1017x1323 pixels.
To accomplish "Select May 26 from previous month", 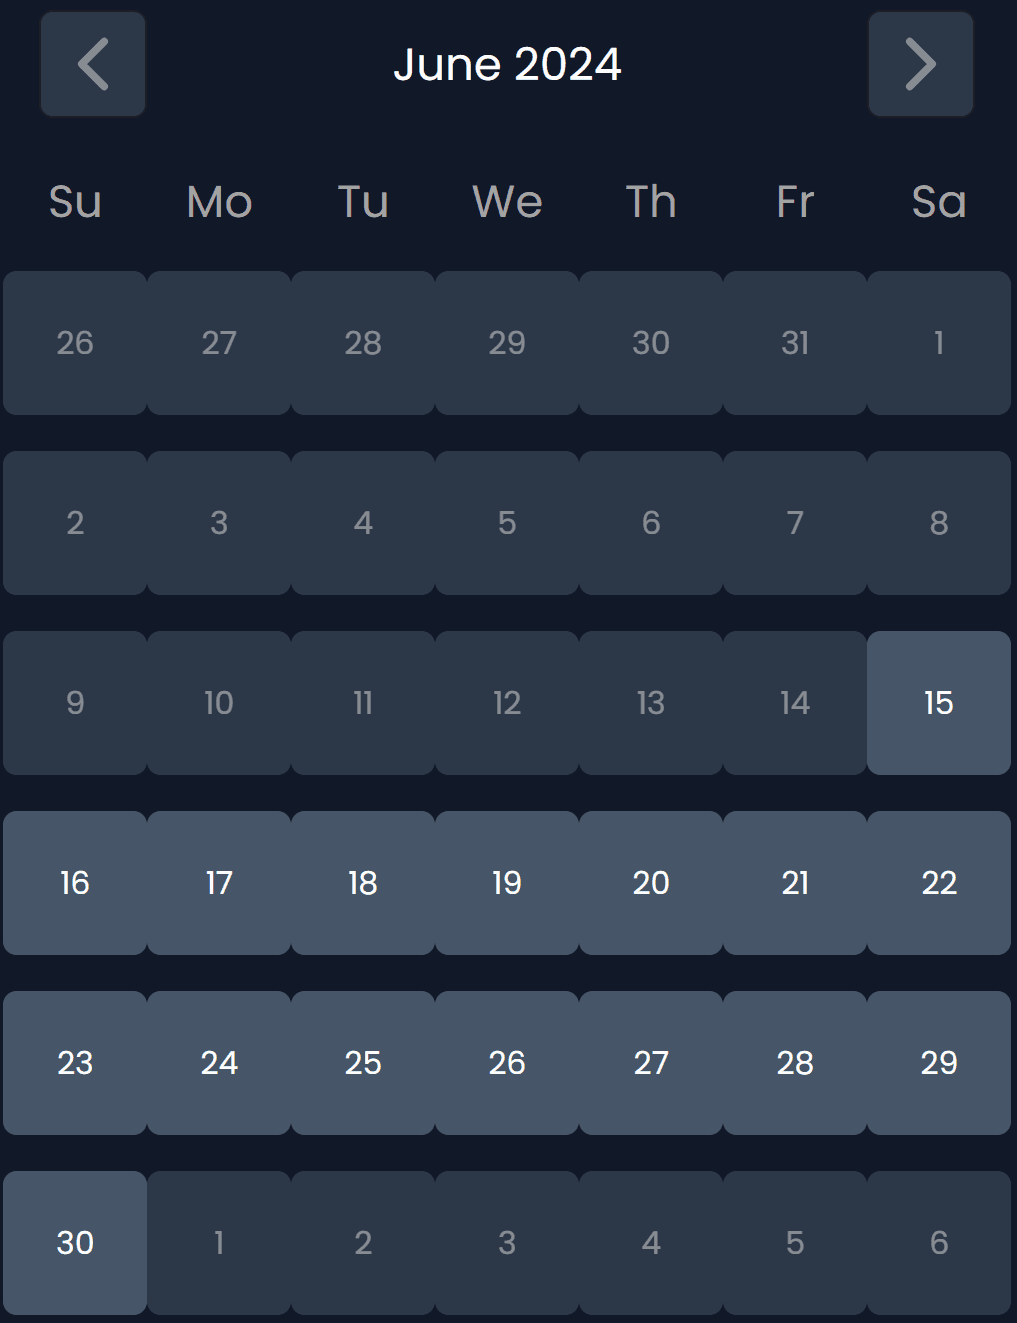I will point(75,343).
